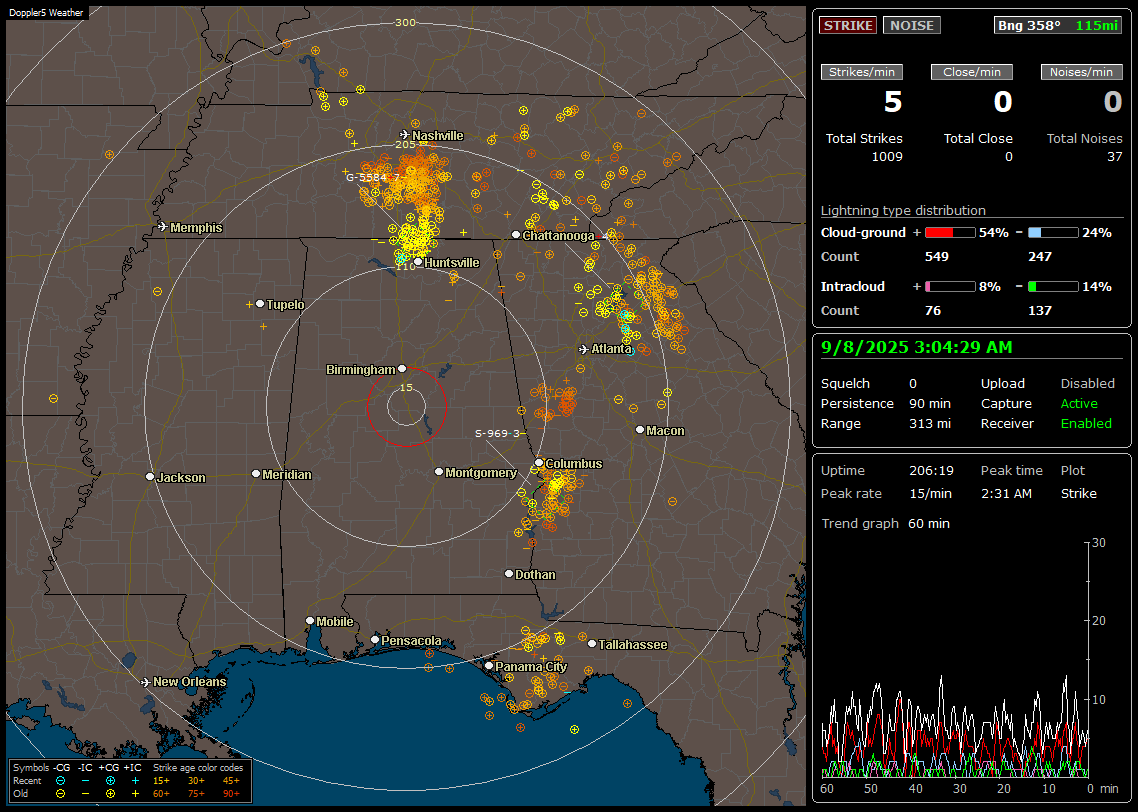Click the Montgomery city dot marker
The image size is (1138, 812).
click(x=438, y=472)
